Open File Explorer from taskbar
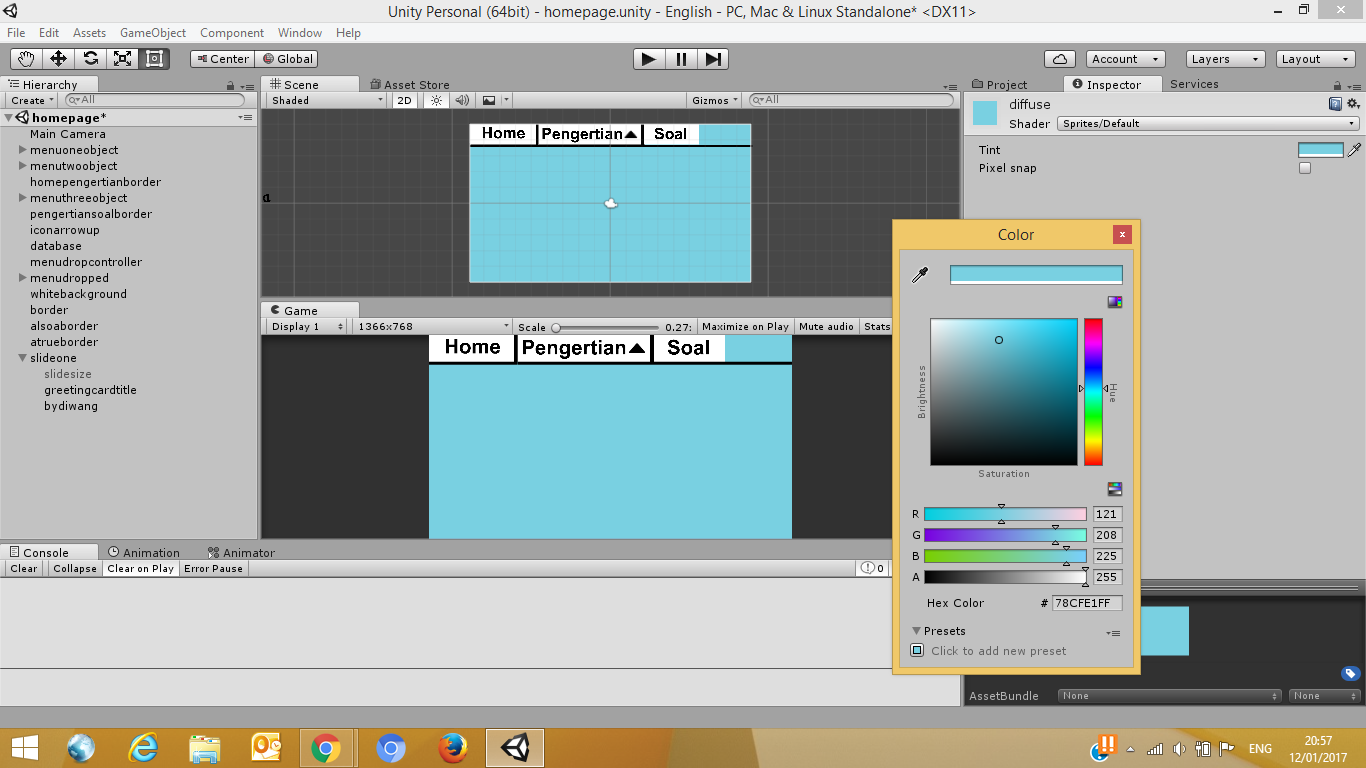Viewport: 1366px width, 768px height. pyautogui.click(x=205, y=748)
